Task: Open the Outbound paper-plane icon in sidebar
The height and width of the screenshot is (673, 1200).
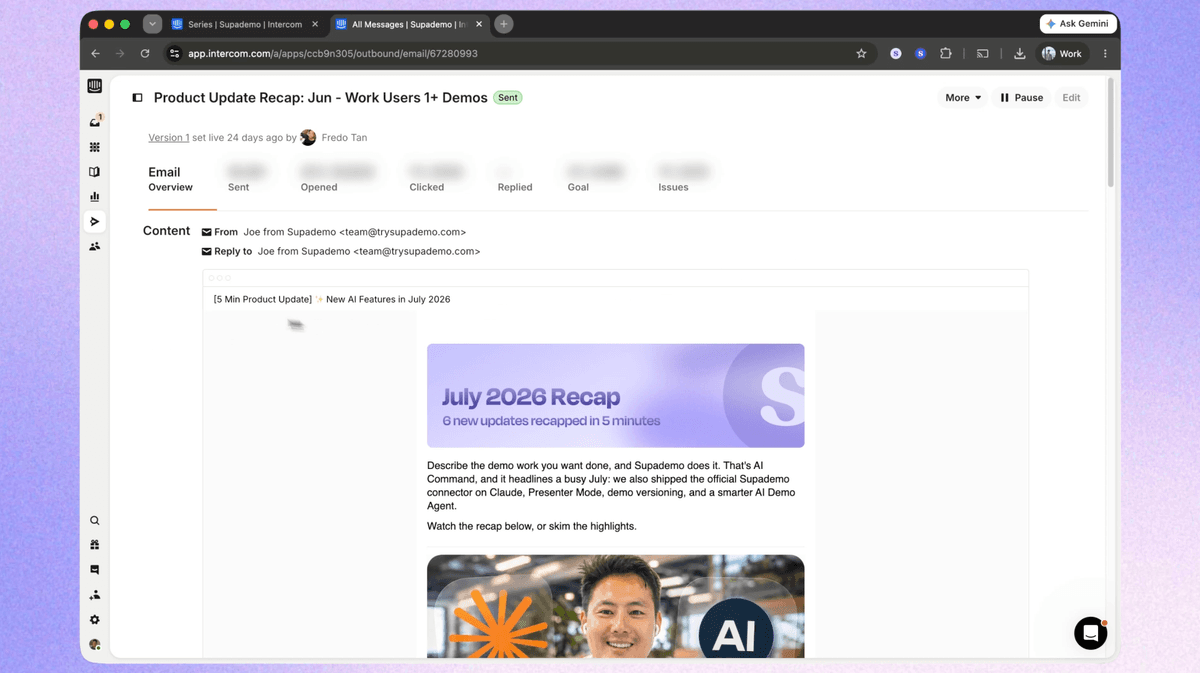Action: click(95, 222)
